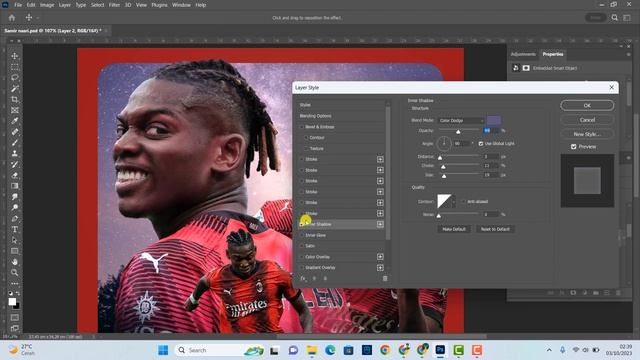
Task: Open the Windows Start menu
Action: pyautogui.click(x=163, y=350)
